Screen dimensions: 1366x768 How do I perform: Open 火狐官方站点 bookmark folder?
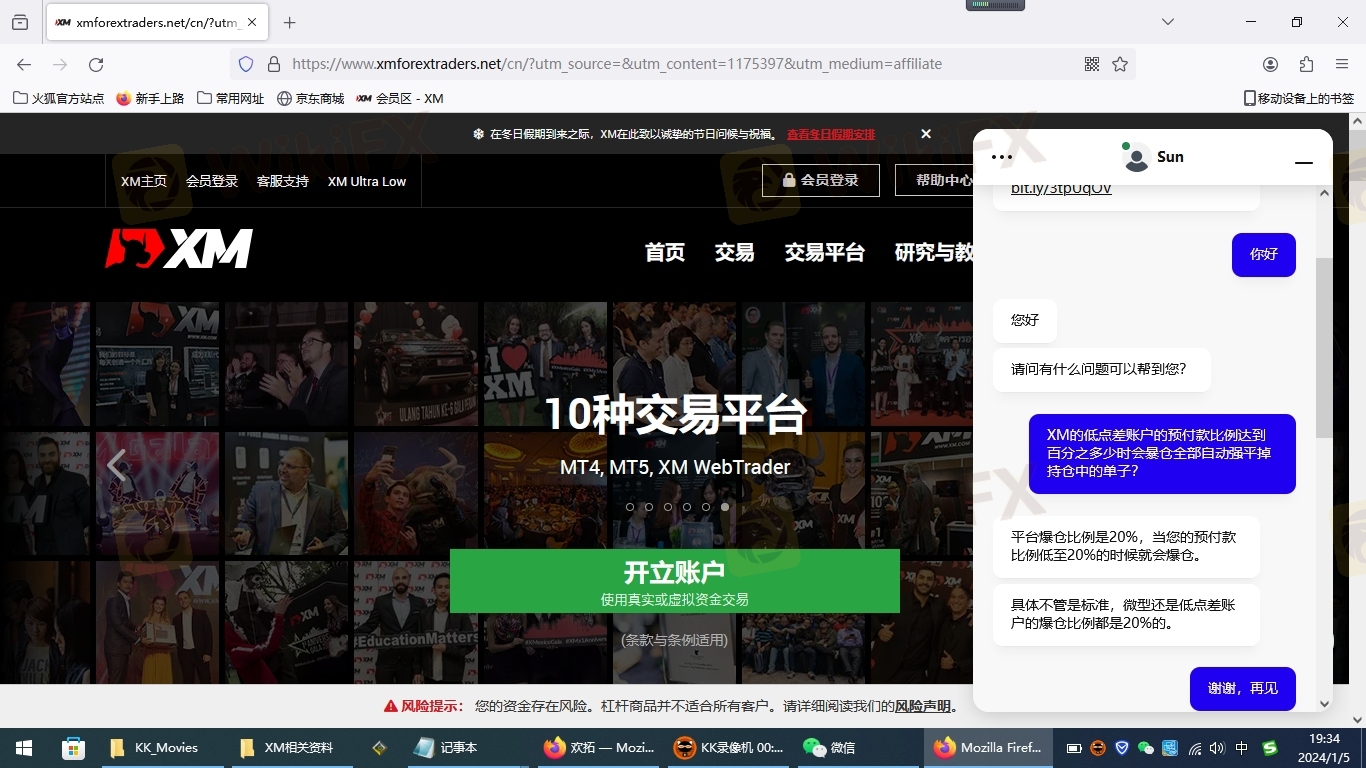[58, 98]
